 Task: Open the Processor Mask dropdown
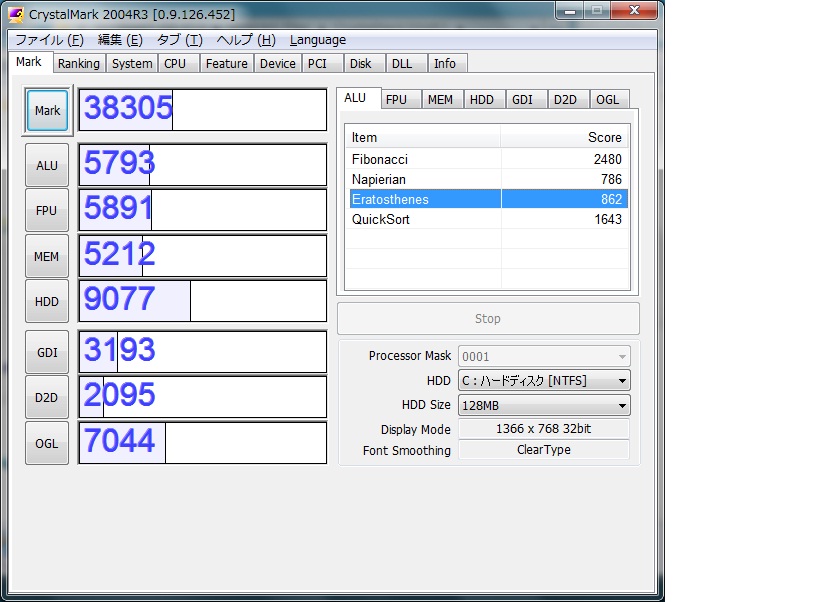[x=544, y=356]
